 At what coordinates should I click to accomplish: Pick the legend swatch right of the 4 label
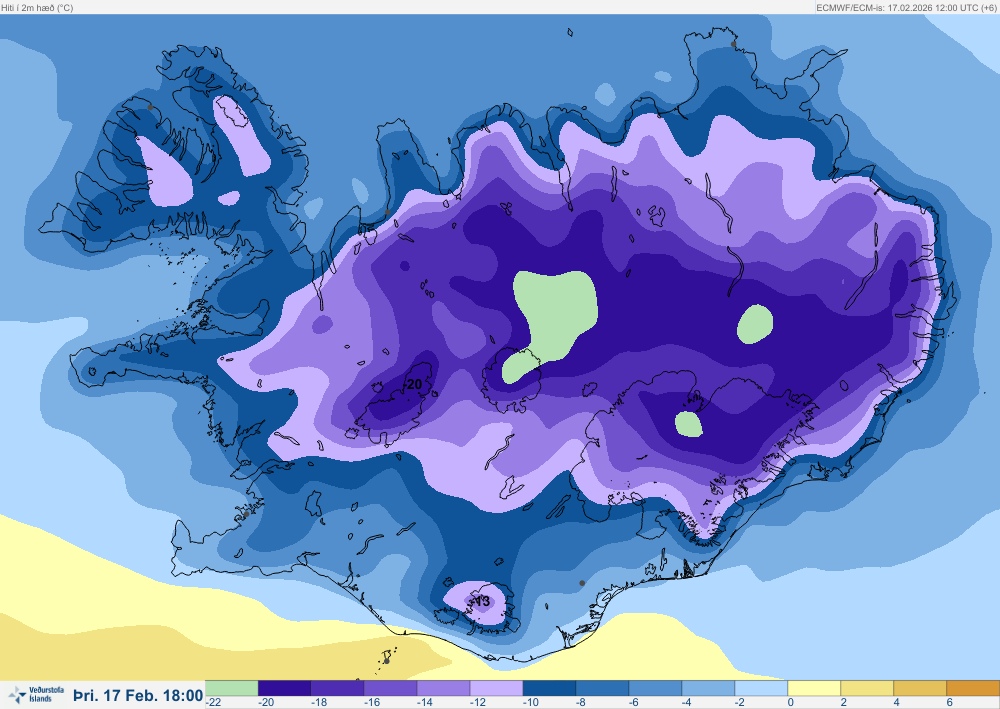920,688
